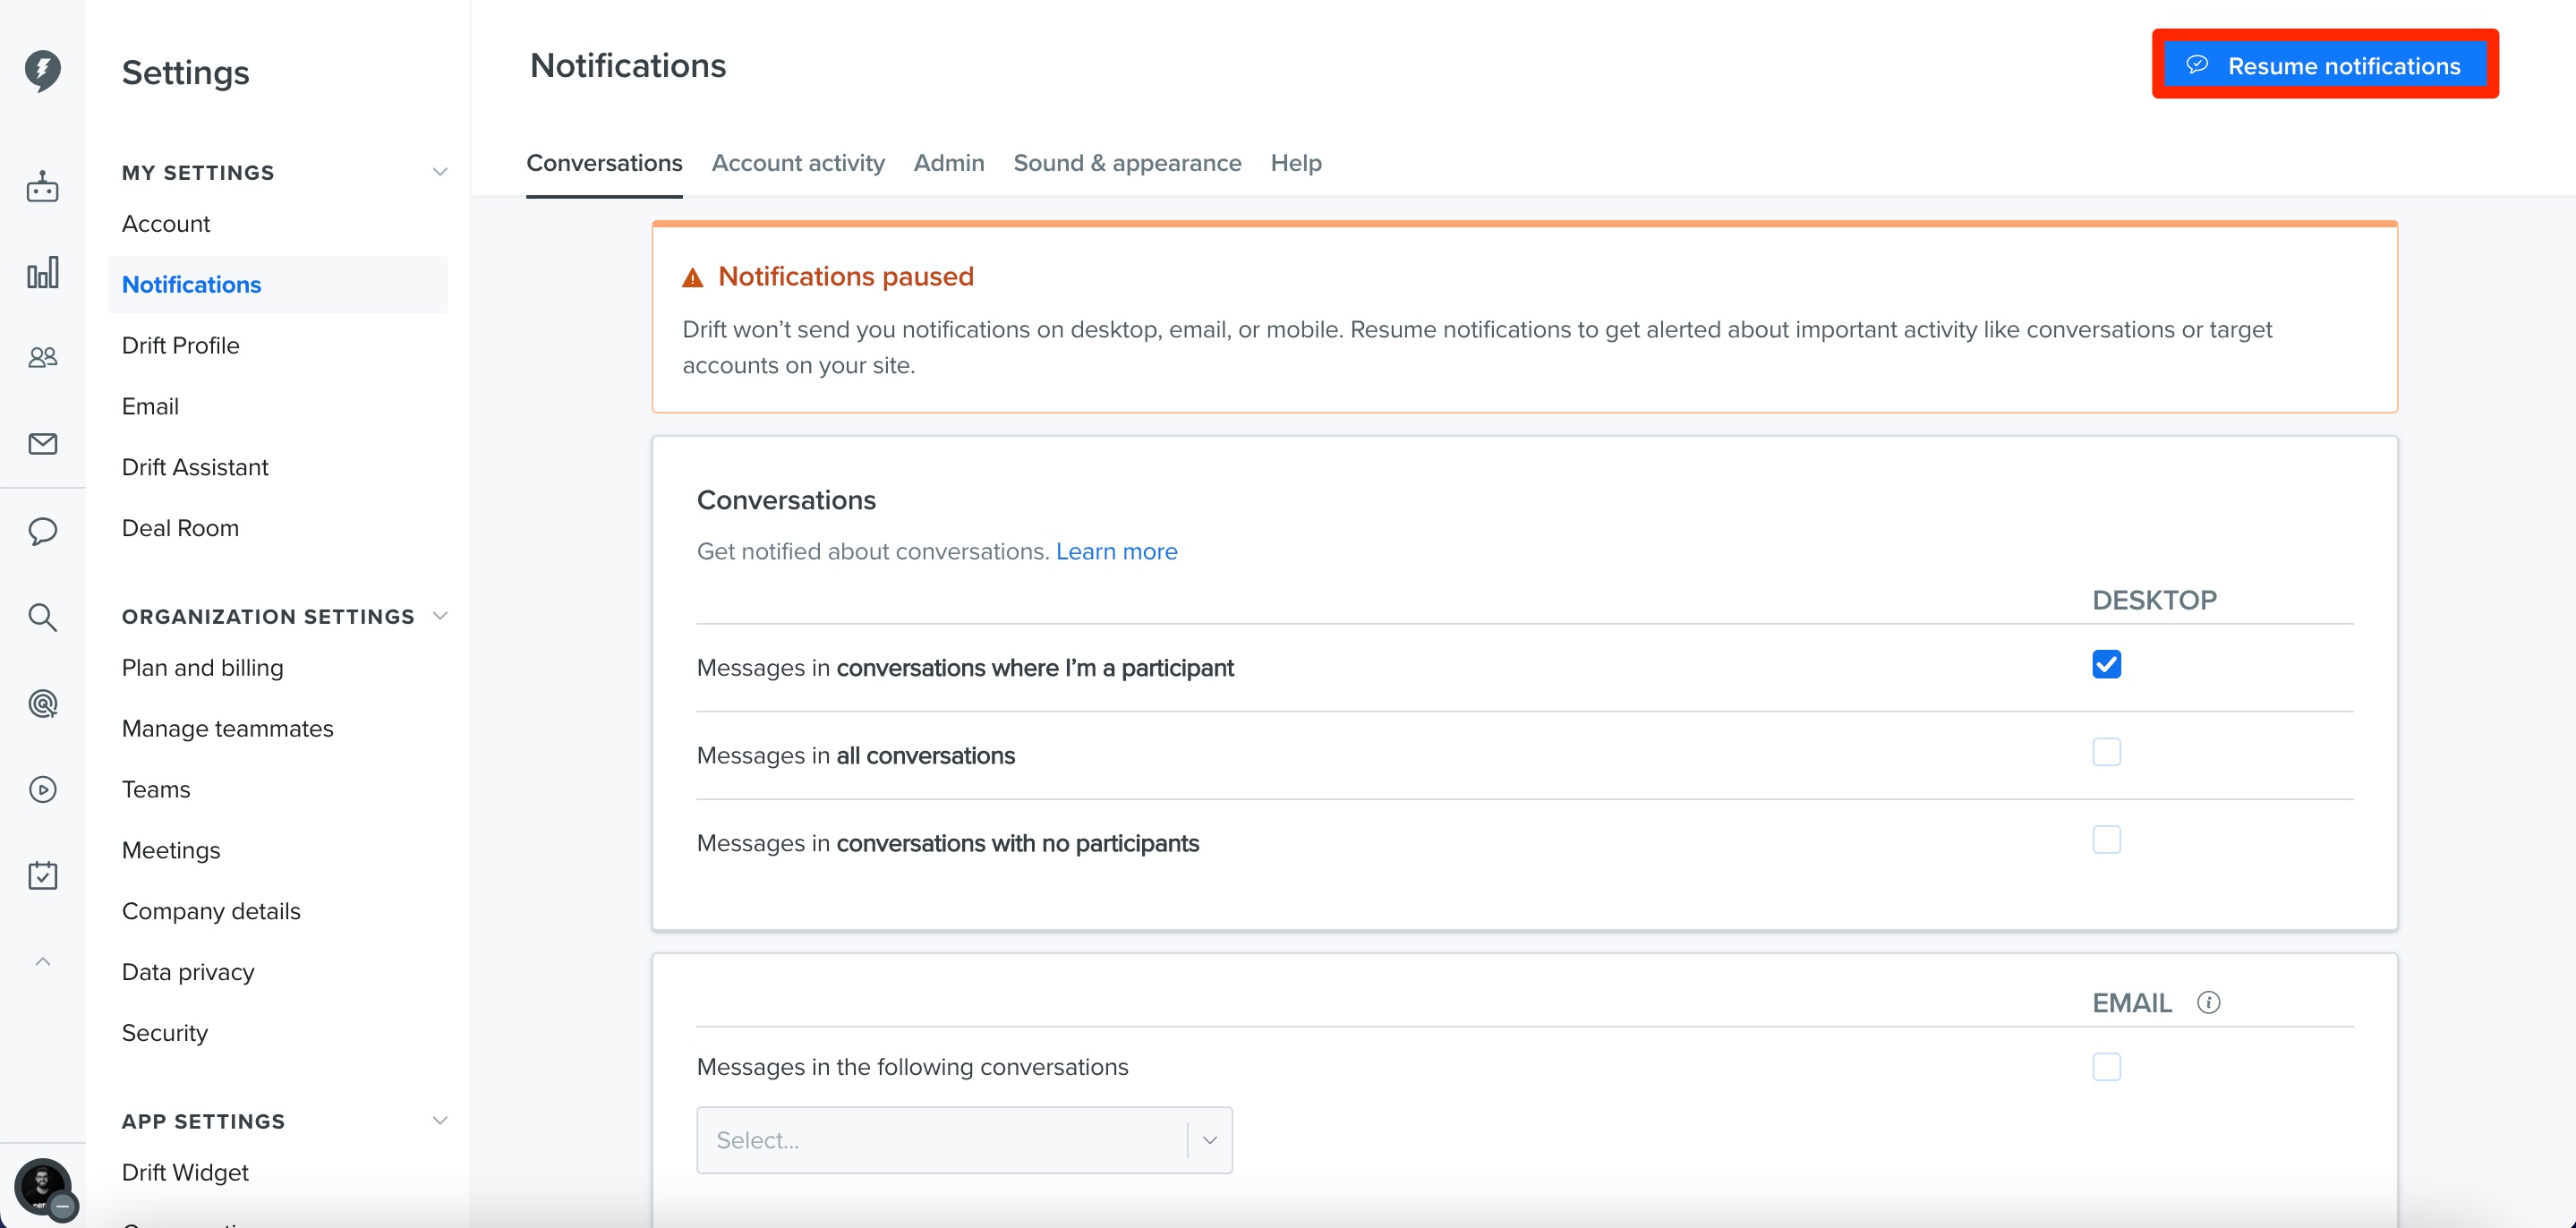Viewport: 2576px width, 1228px height.
Task: Open the Select conversations dropdown
Action: pos(963,1139)
